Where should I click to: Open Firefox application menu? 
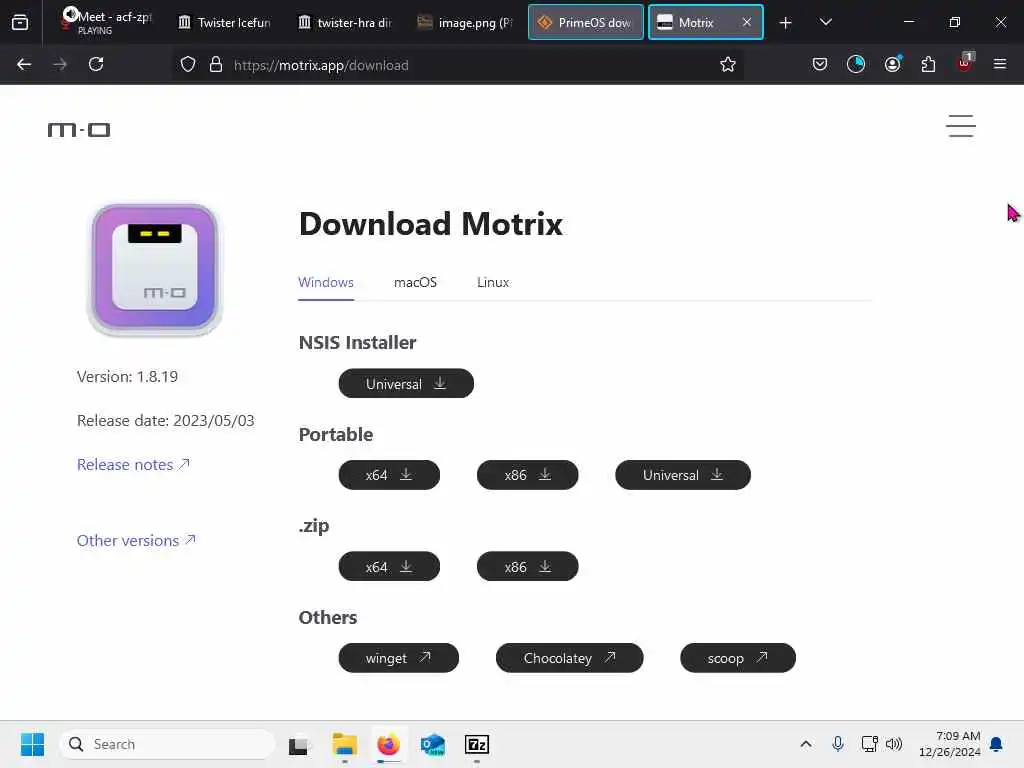pyautogui.click(x=1000, y=65)
